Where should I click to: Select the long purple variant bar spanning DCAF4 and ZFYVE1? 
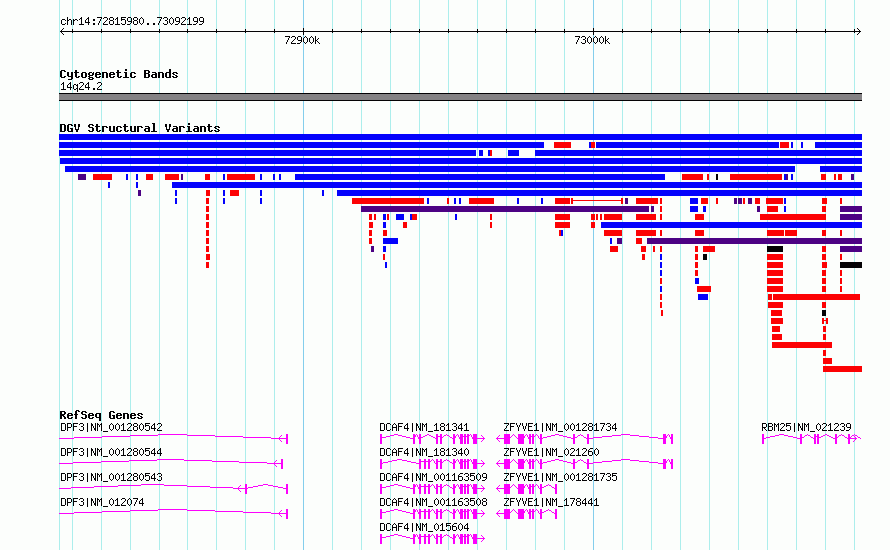click(505, 209)
